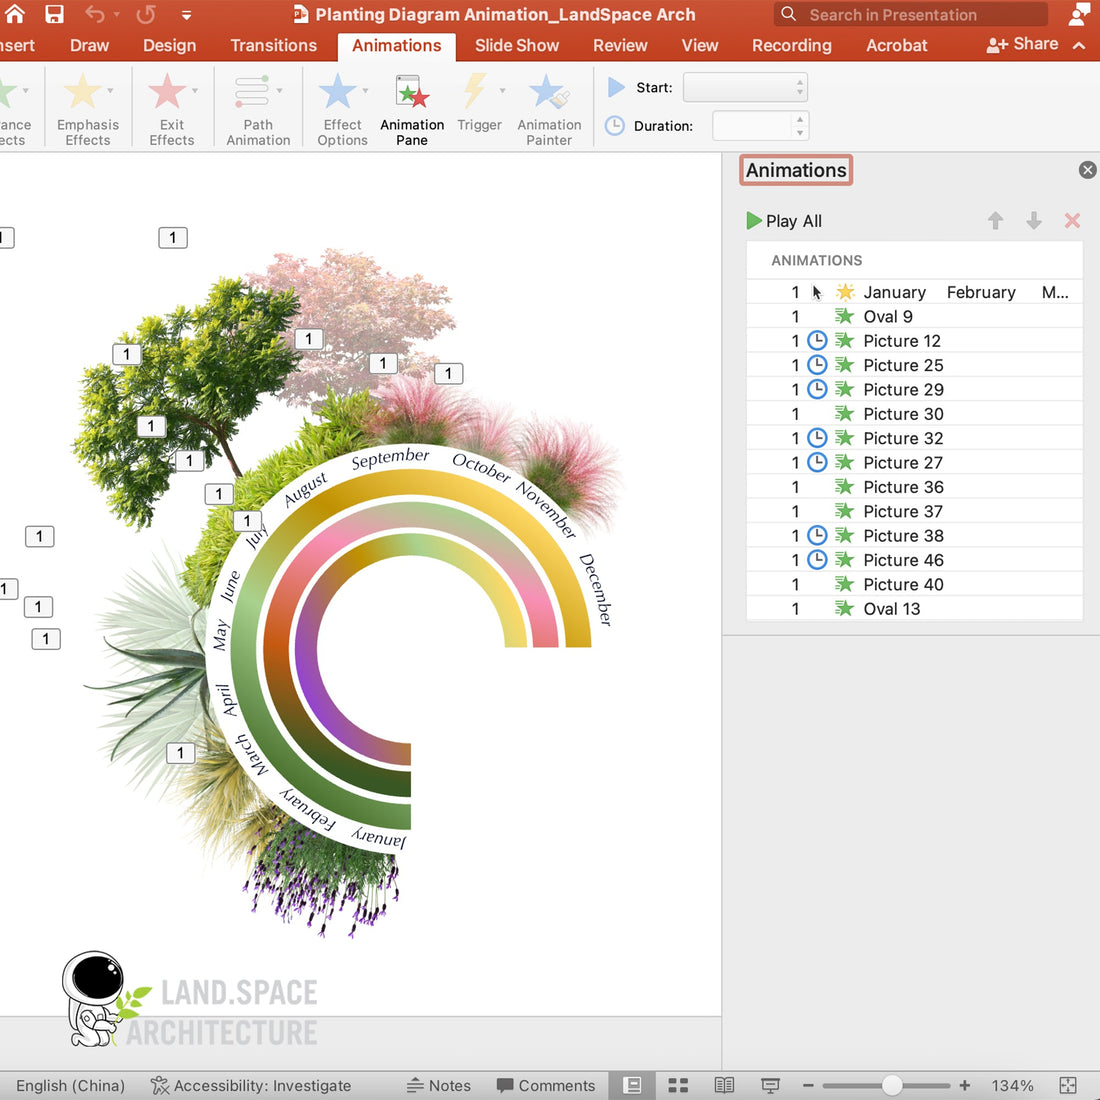Switch to Slide Sorter view in status bar
The width and height of the screenshot is (1100, 1100).
pos(678,1085)
